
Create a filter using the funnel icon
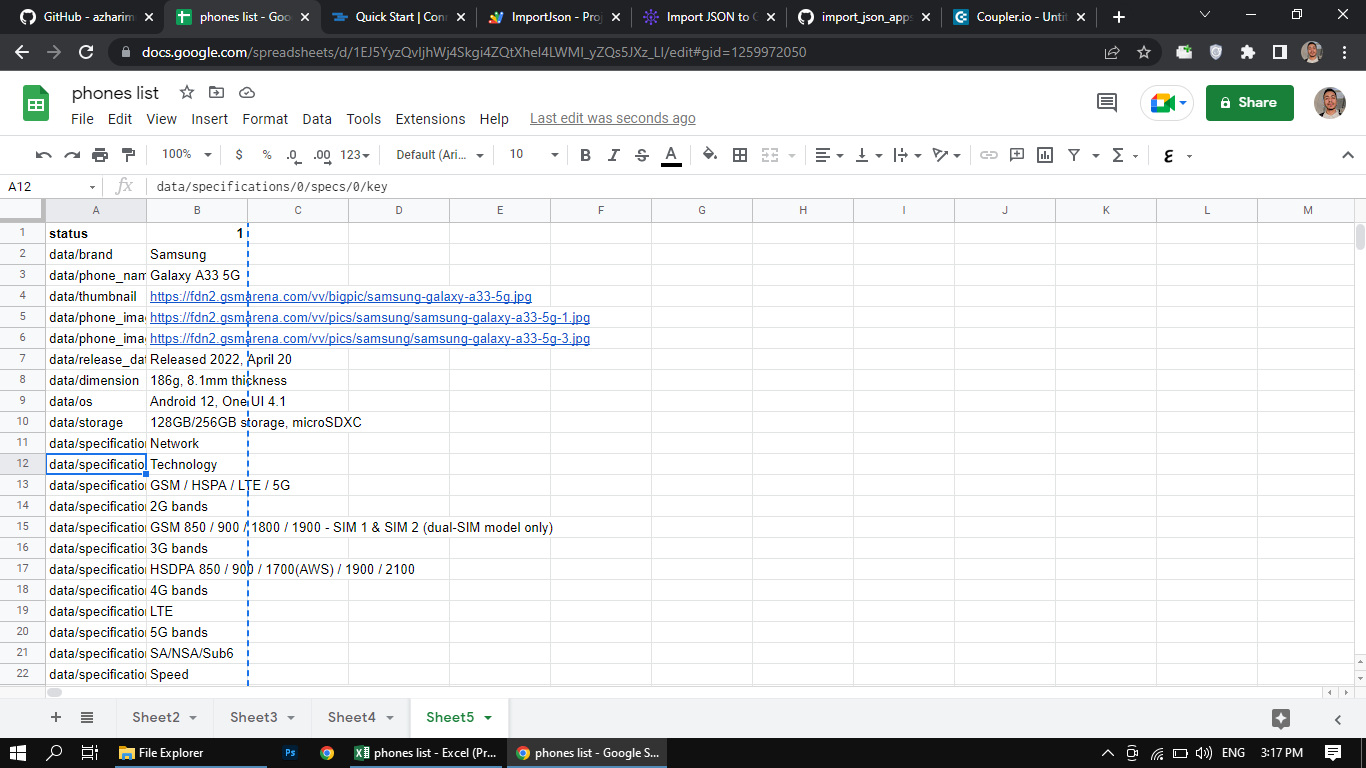pos(1072,155)
